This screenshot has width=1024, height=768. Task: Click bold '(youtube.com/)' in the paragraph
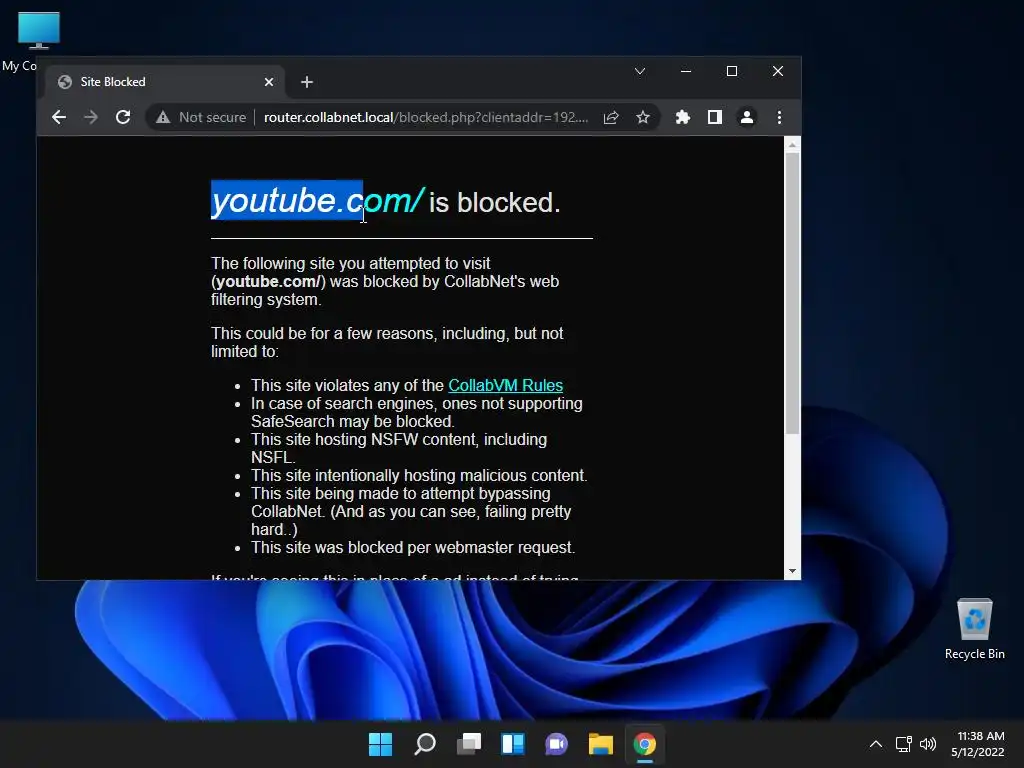coord(268,281)
